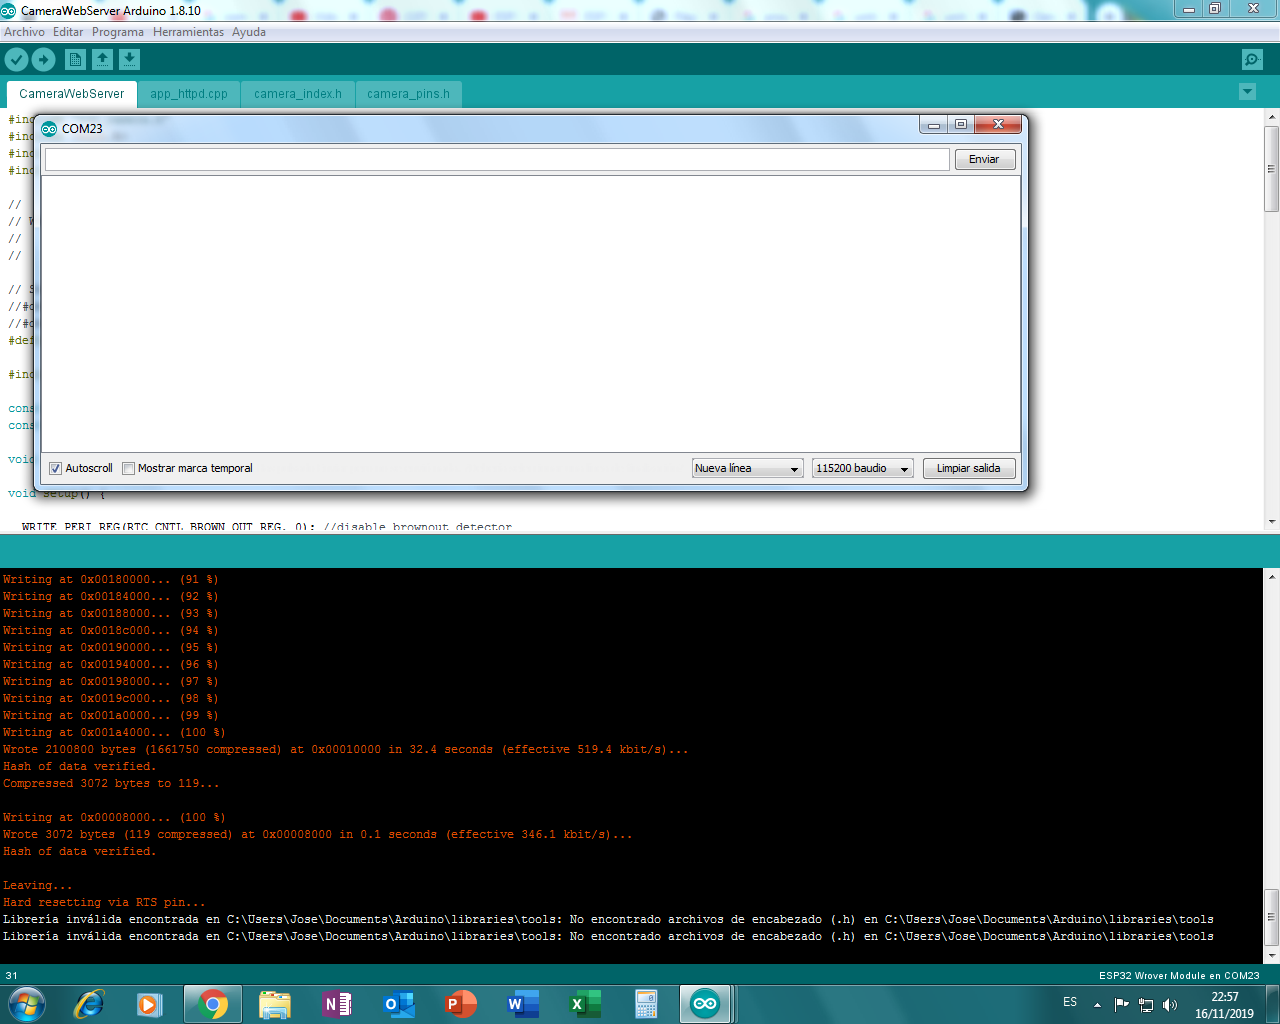Image resolution: width=1280 pixels, height=1024 pixels.
Task: Open the Editar menu
Action: [x=68, y=32]
